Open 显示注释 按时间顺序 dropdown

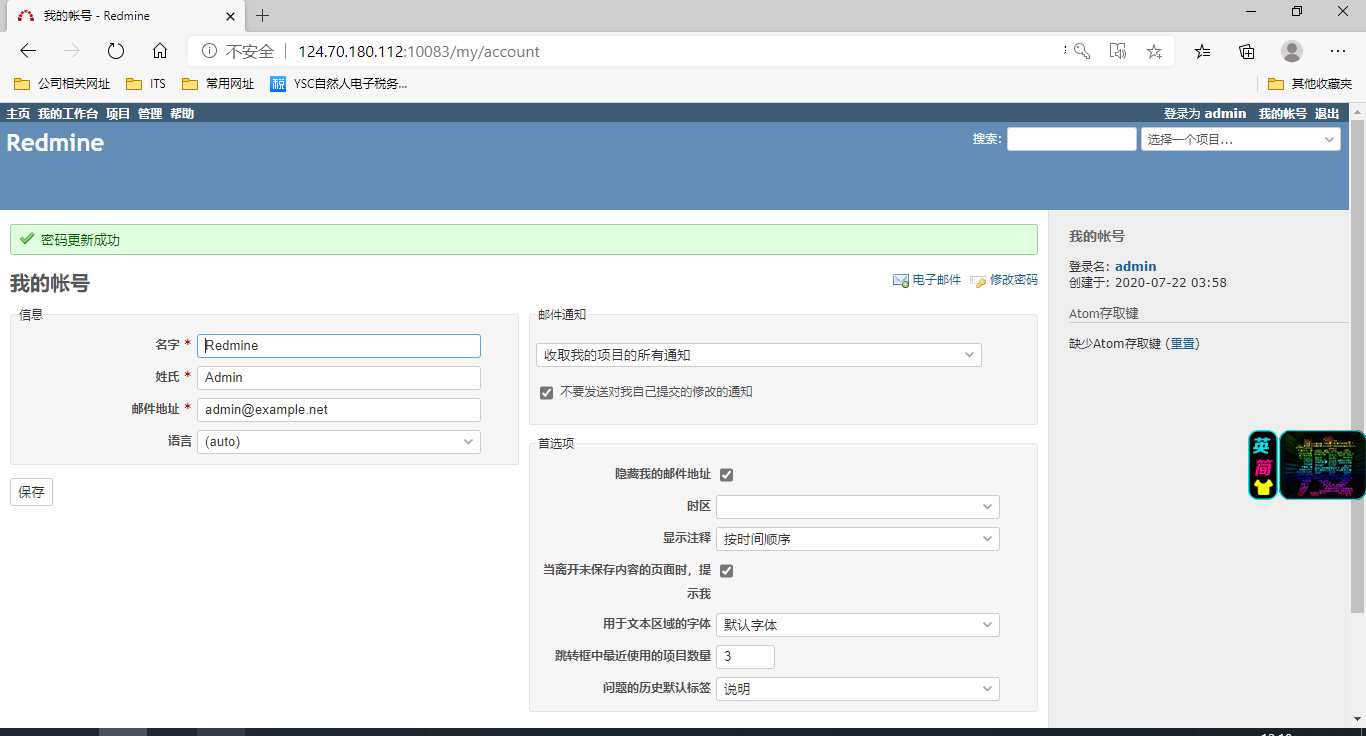tap(858, 539)
